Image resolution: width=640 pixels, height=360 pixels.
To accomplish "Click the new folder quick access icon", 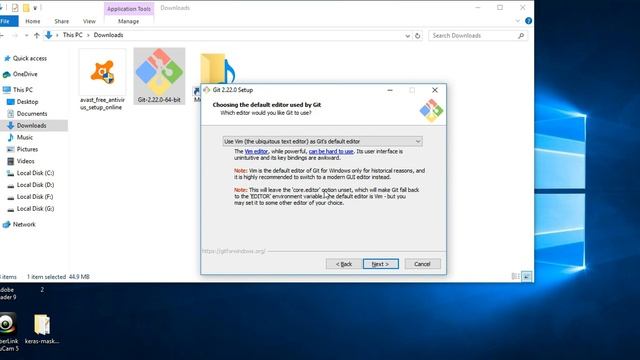I will pos(26,8).
